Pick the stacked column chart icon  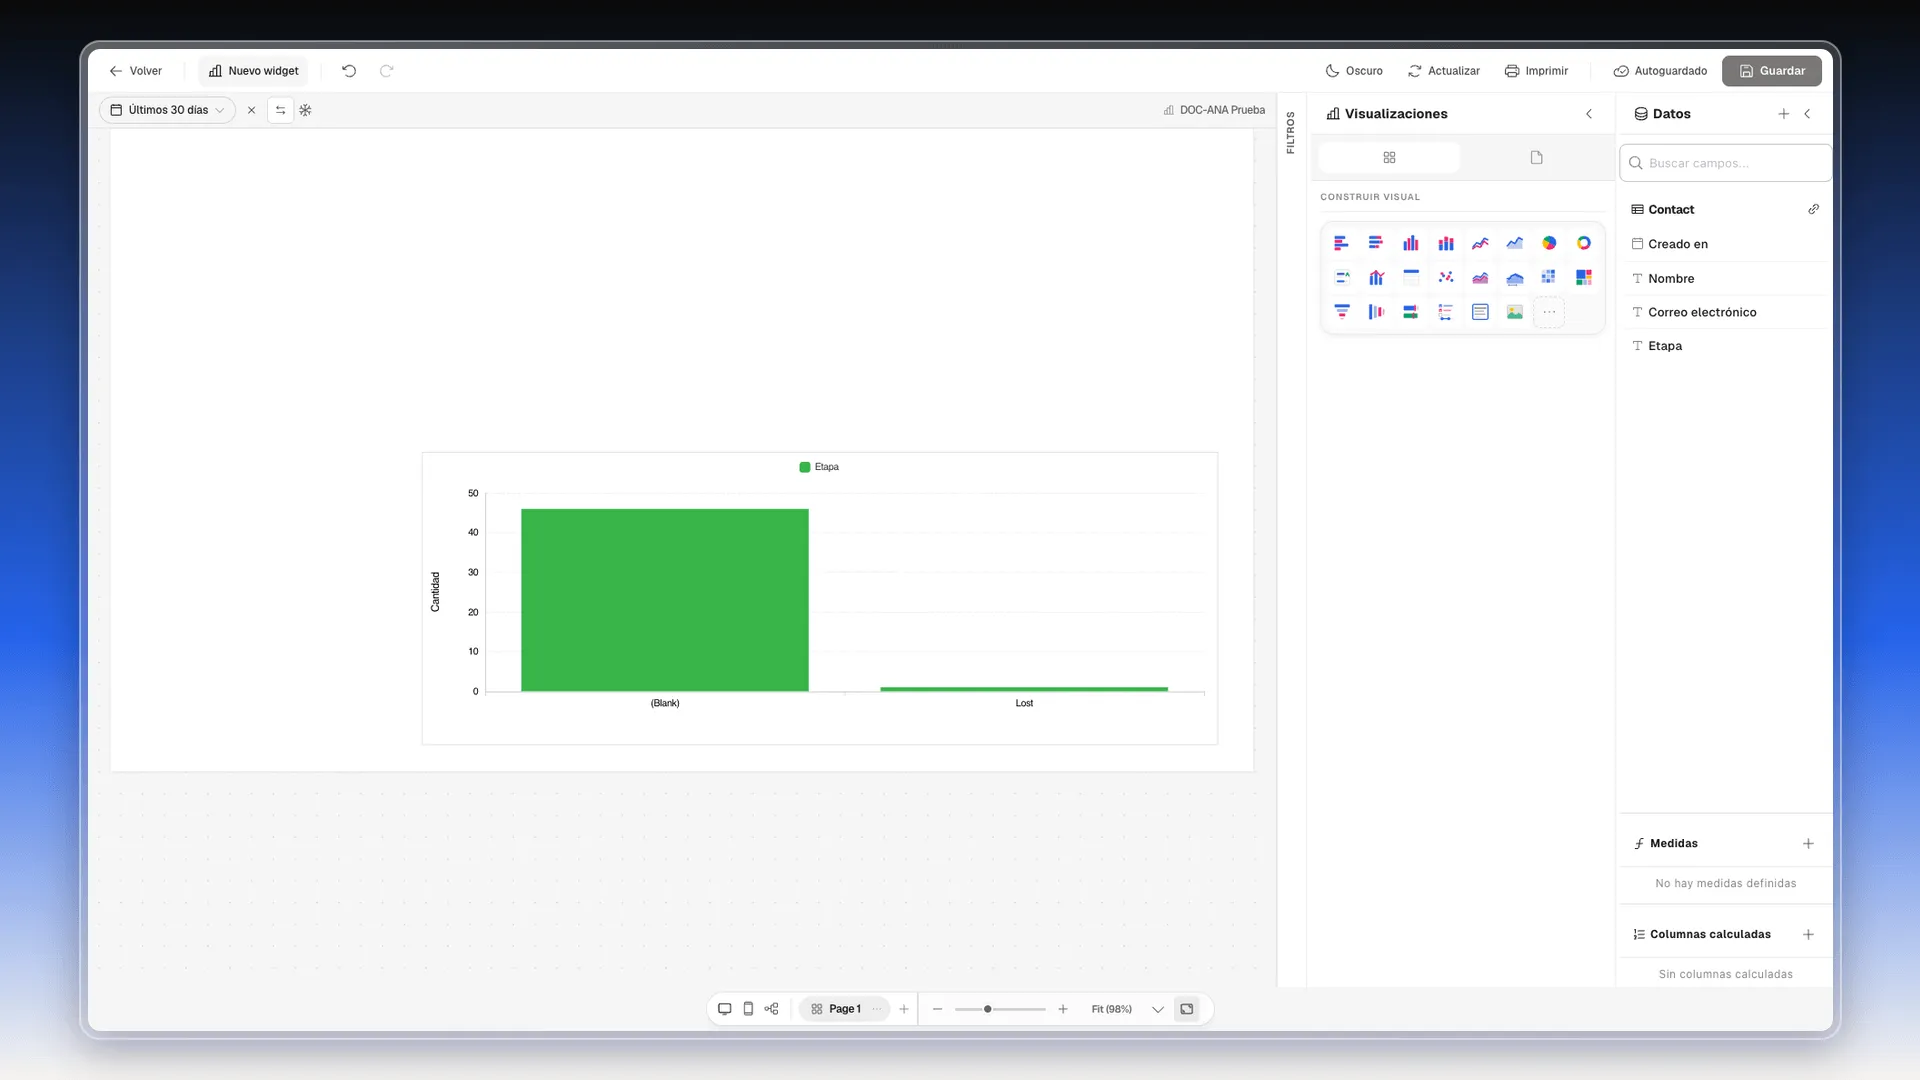pos(1446,243)
